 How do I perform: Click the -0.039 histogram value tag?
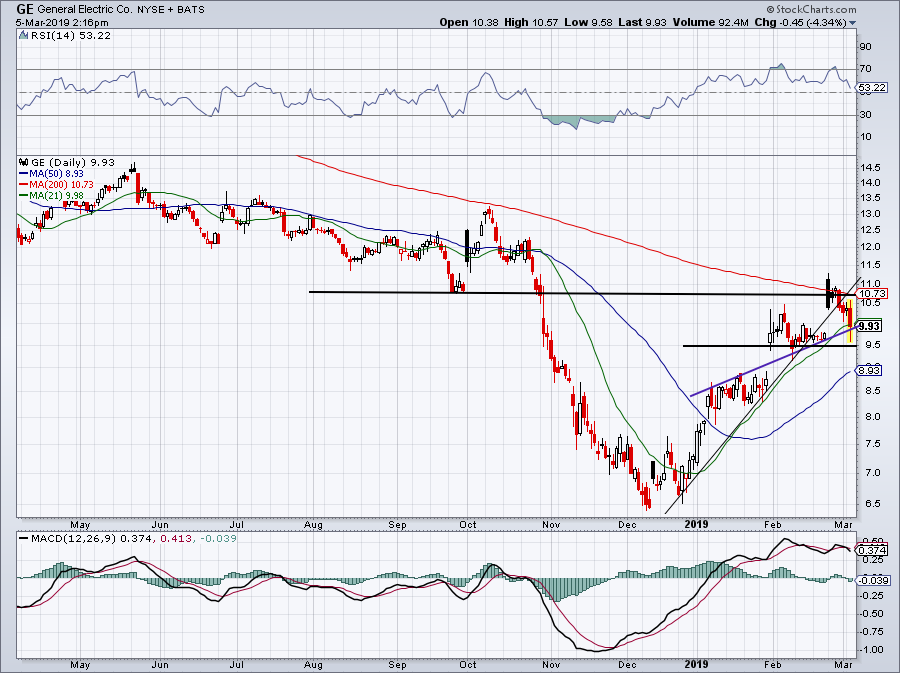click(874, 581)
